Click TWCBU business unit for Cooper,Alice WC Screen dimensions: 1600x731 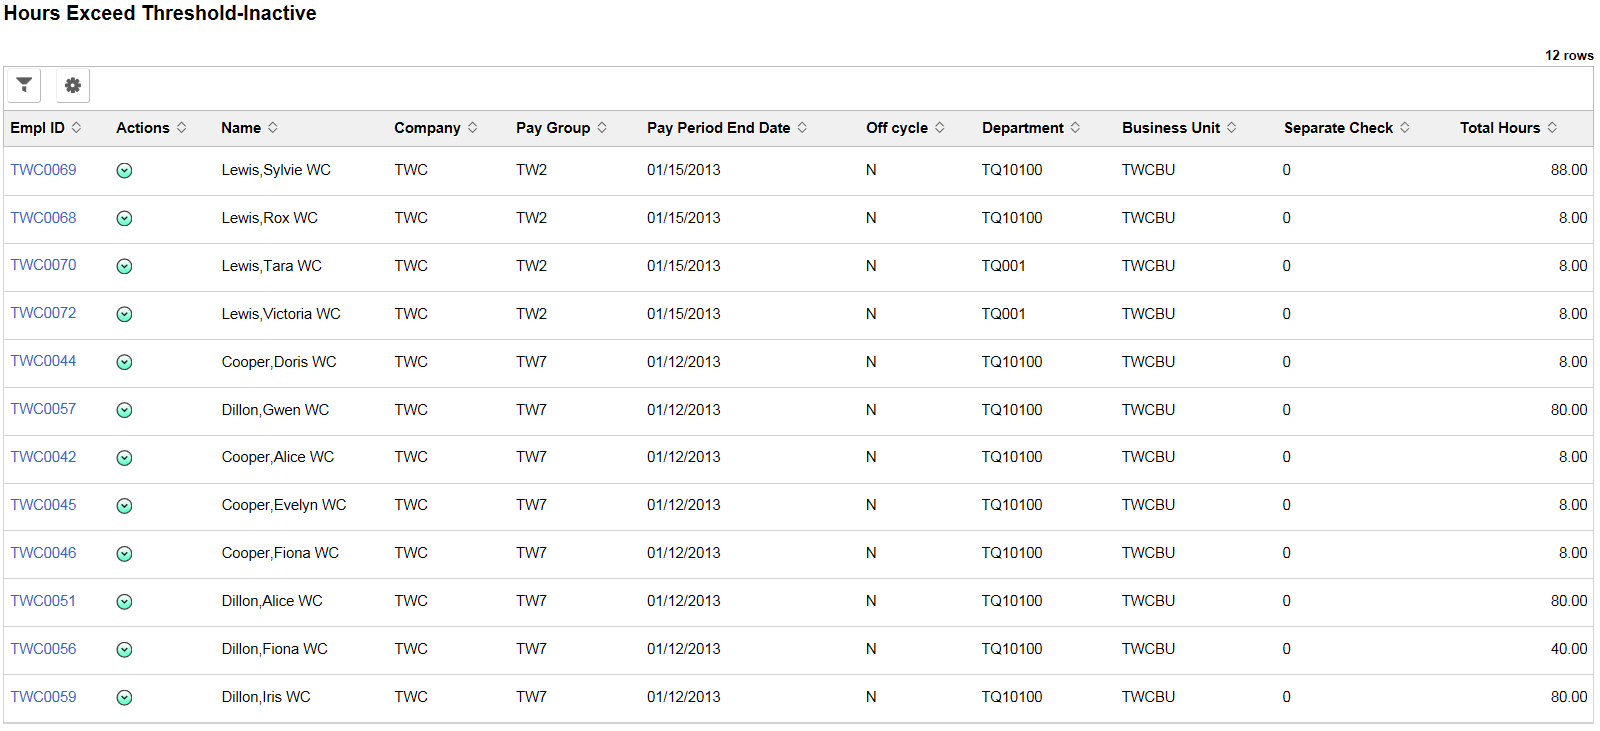tap(1148, 457)
